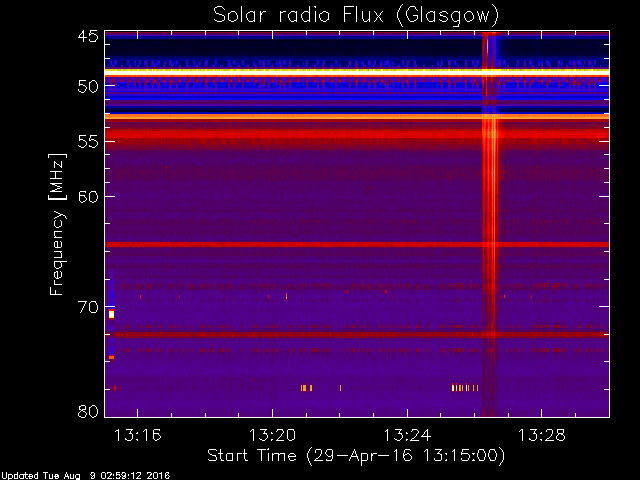Click the 13:28 time tick label
This screenshot has height=480, width=640.
pyautogui.click(x=542, y=435)
